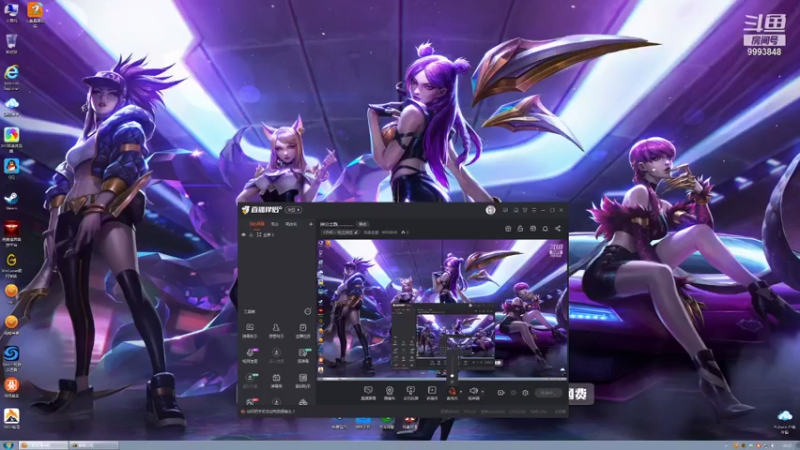Click the second taskbar application button
The image size is (800, 450).
93,445
